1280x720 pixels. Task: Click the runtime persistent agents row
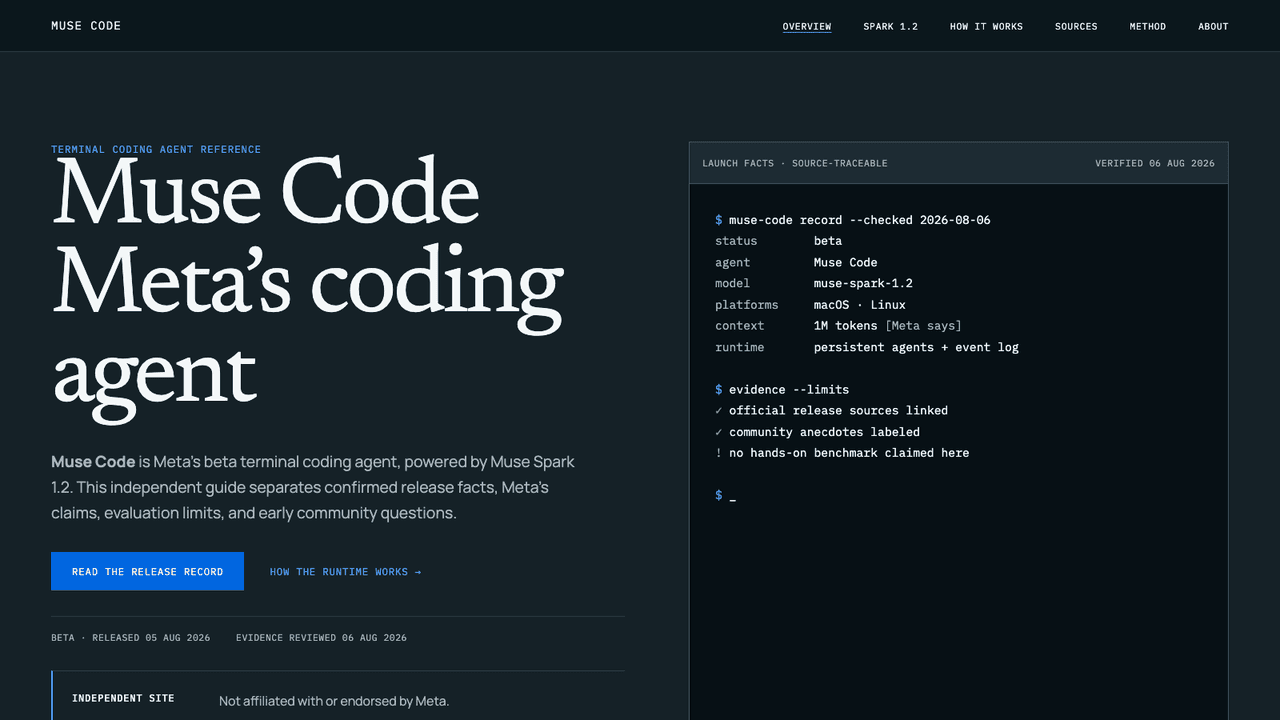867,347
